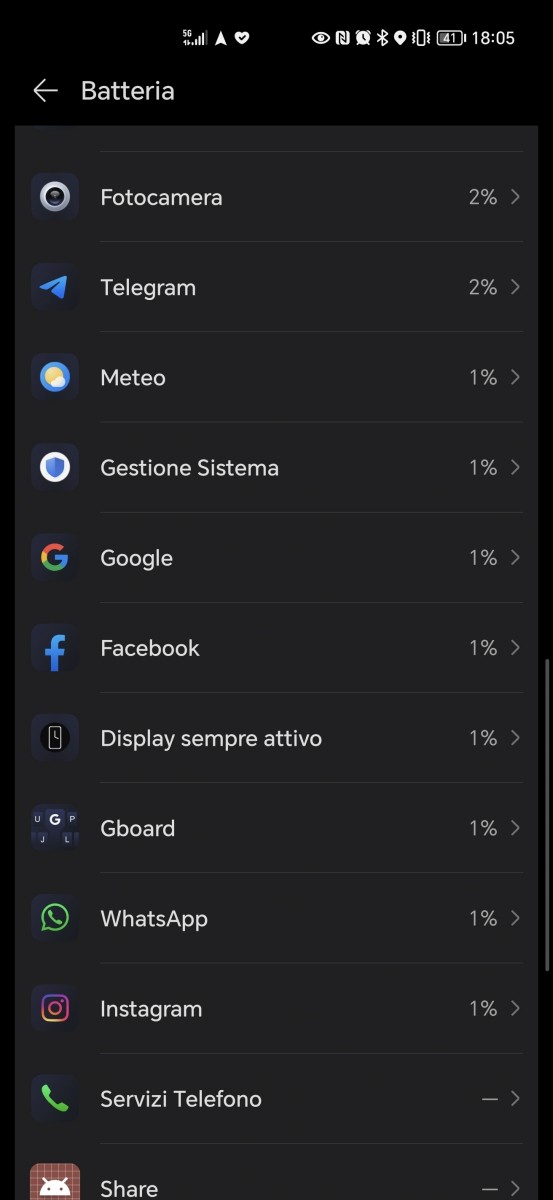Viewport: 553px width, 1200px height.
Task: Expand Meteo battery details chevron
Action: click(x=515, y=377)
